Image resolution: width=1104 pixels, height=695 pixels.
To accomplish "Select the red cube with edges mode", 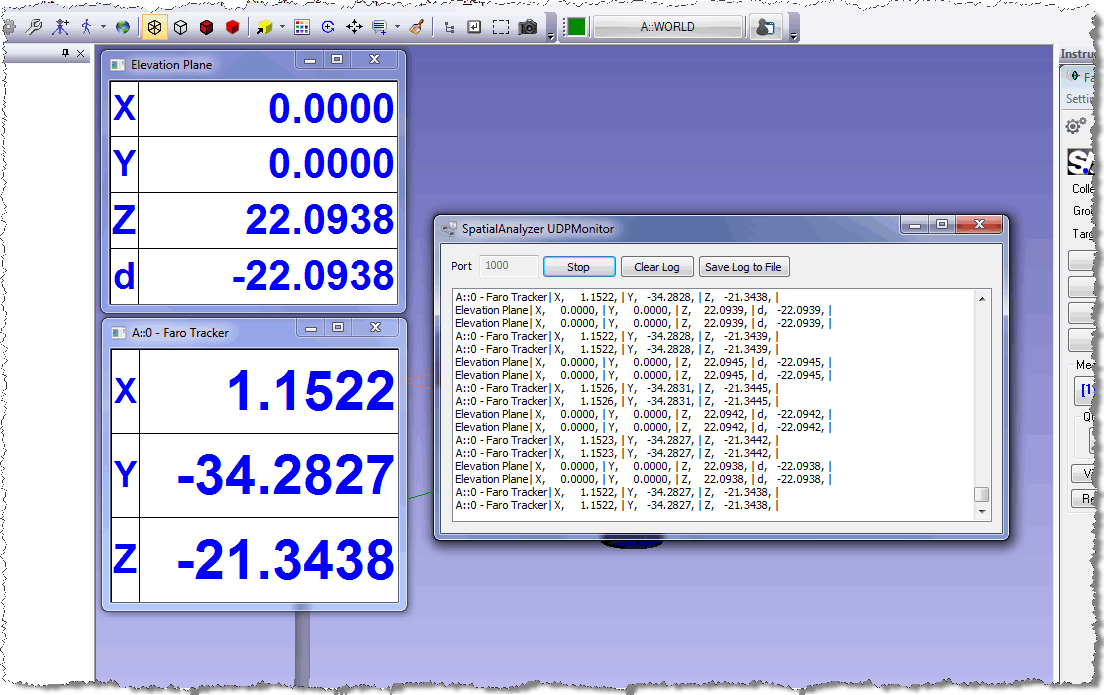I will pyautogui.click(x=206, y=27).
